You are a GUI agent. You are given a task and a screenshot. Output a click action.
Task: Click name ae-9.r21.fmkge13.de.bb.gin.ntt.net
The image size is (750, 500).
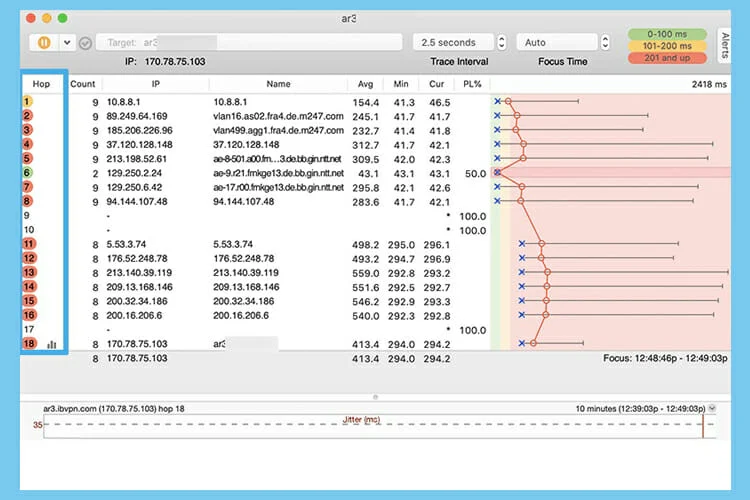278,173
